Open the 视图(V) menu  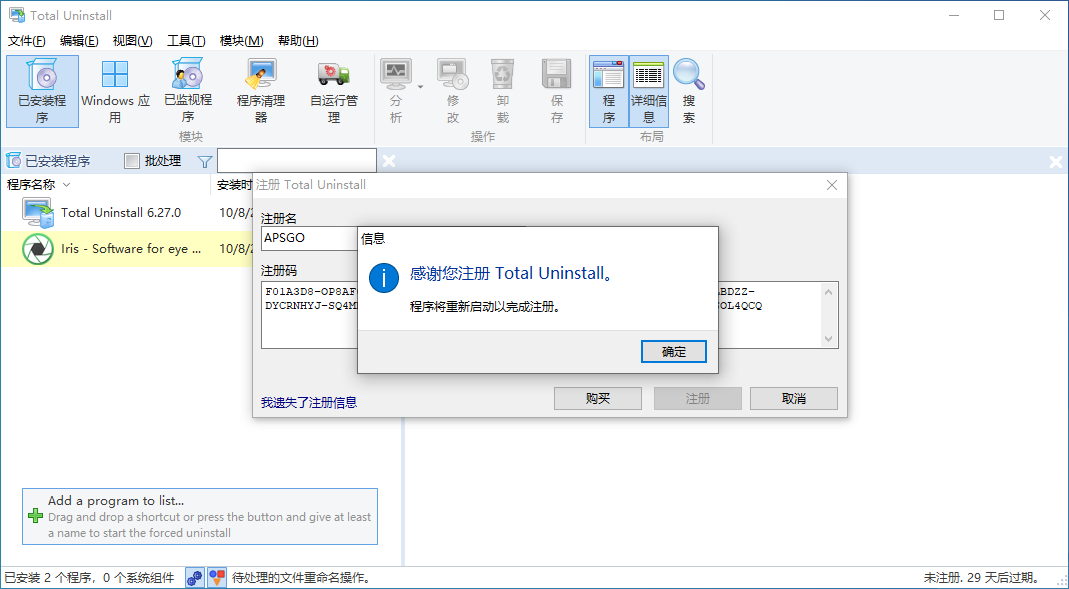pos(132,41)
